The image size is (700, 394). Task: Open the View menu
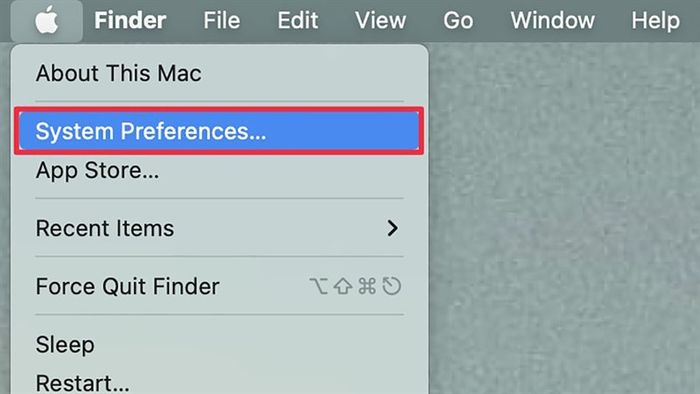coord(380,21)
